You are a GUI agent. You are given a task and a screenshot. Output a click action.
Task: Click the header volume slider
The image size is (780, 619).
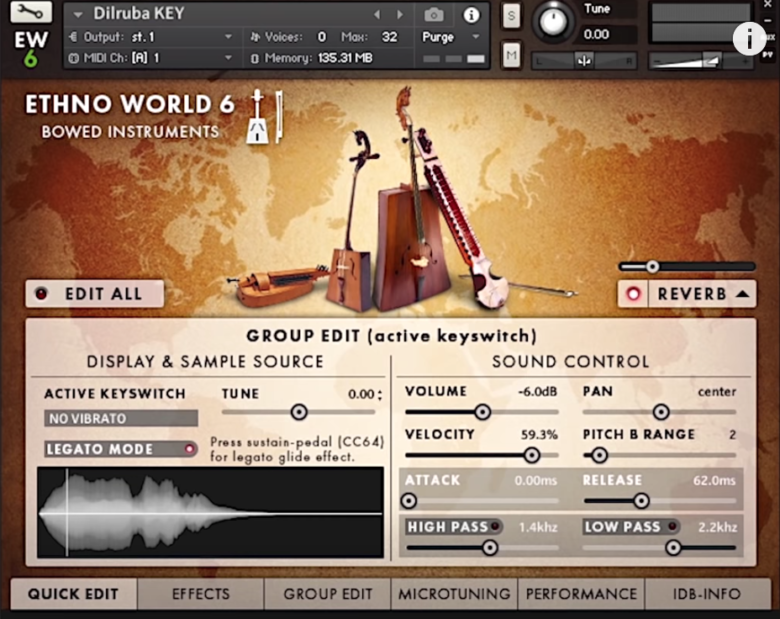click(x=701, y=61)
